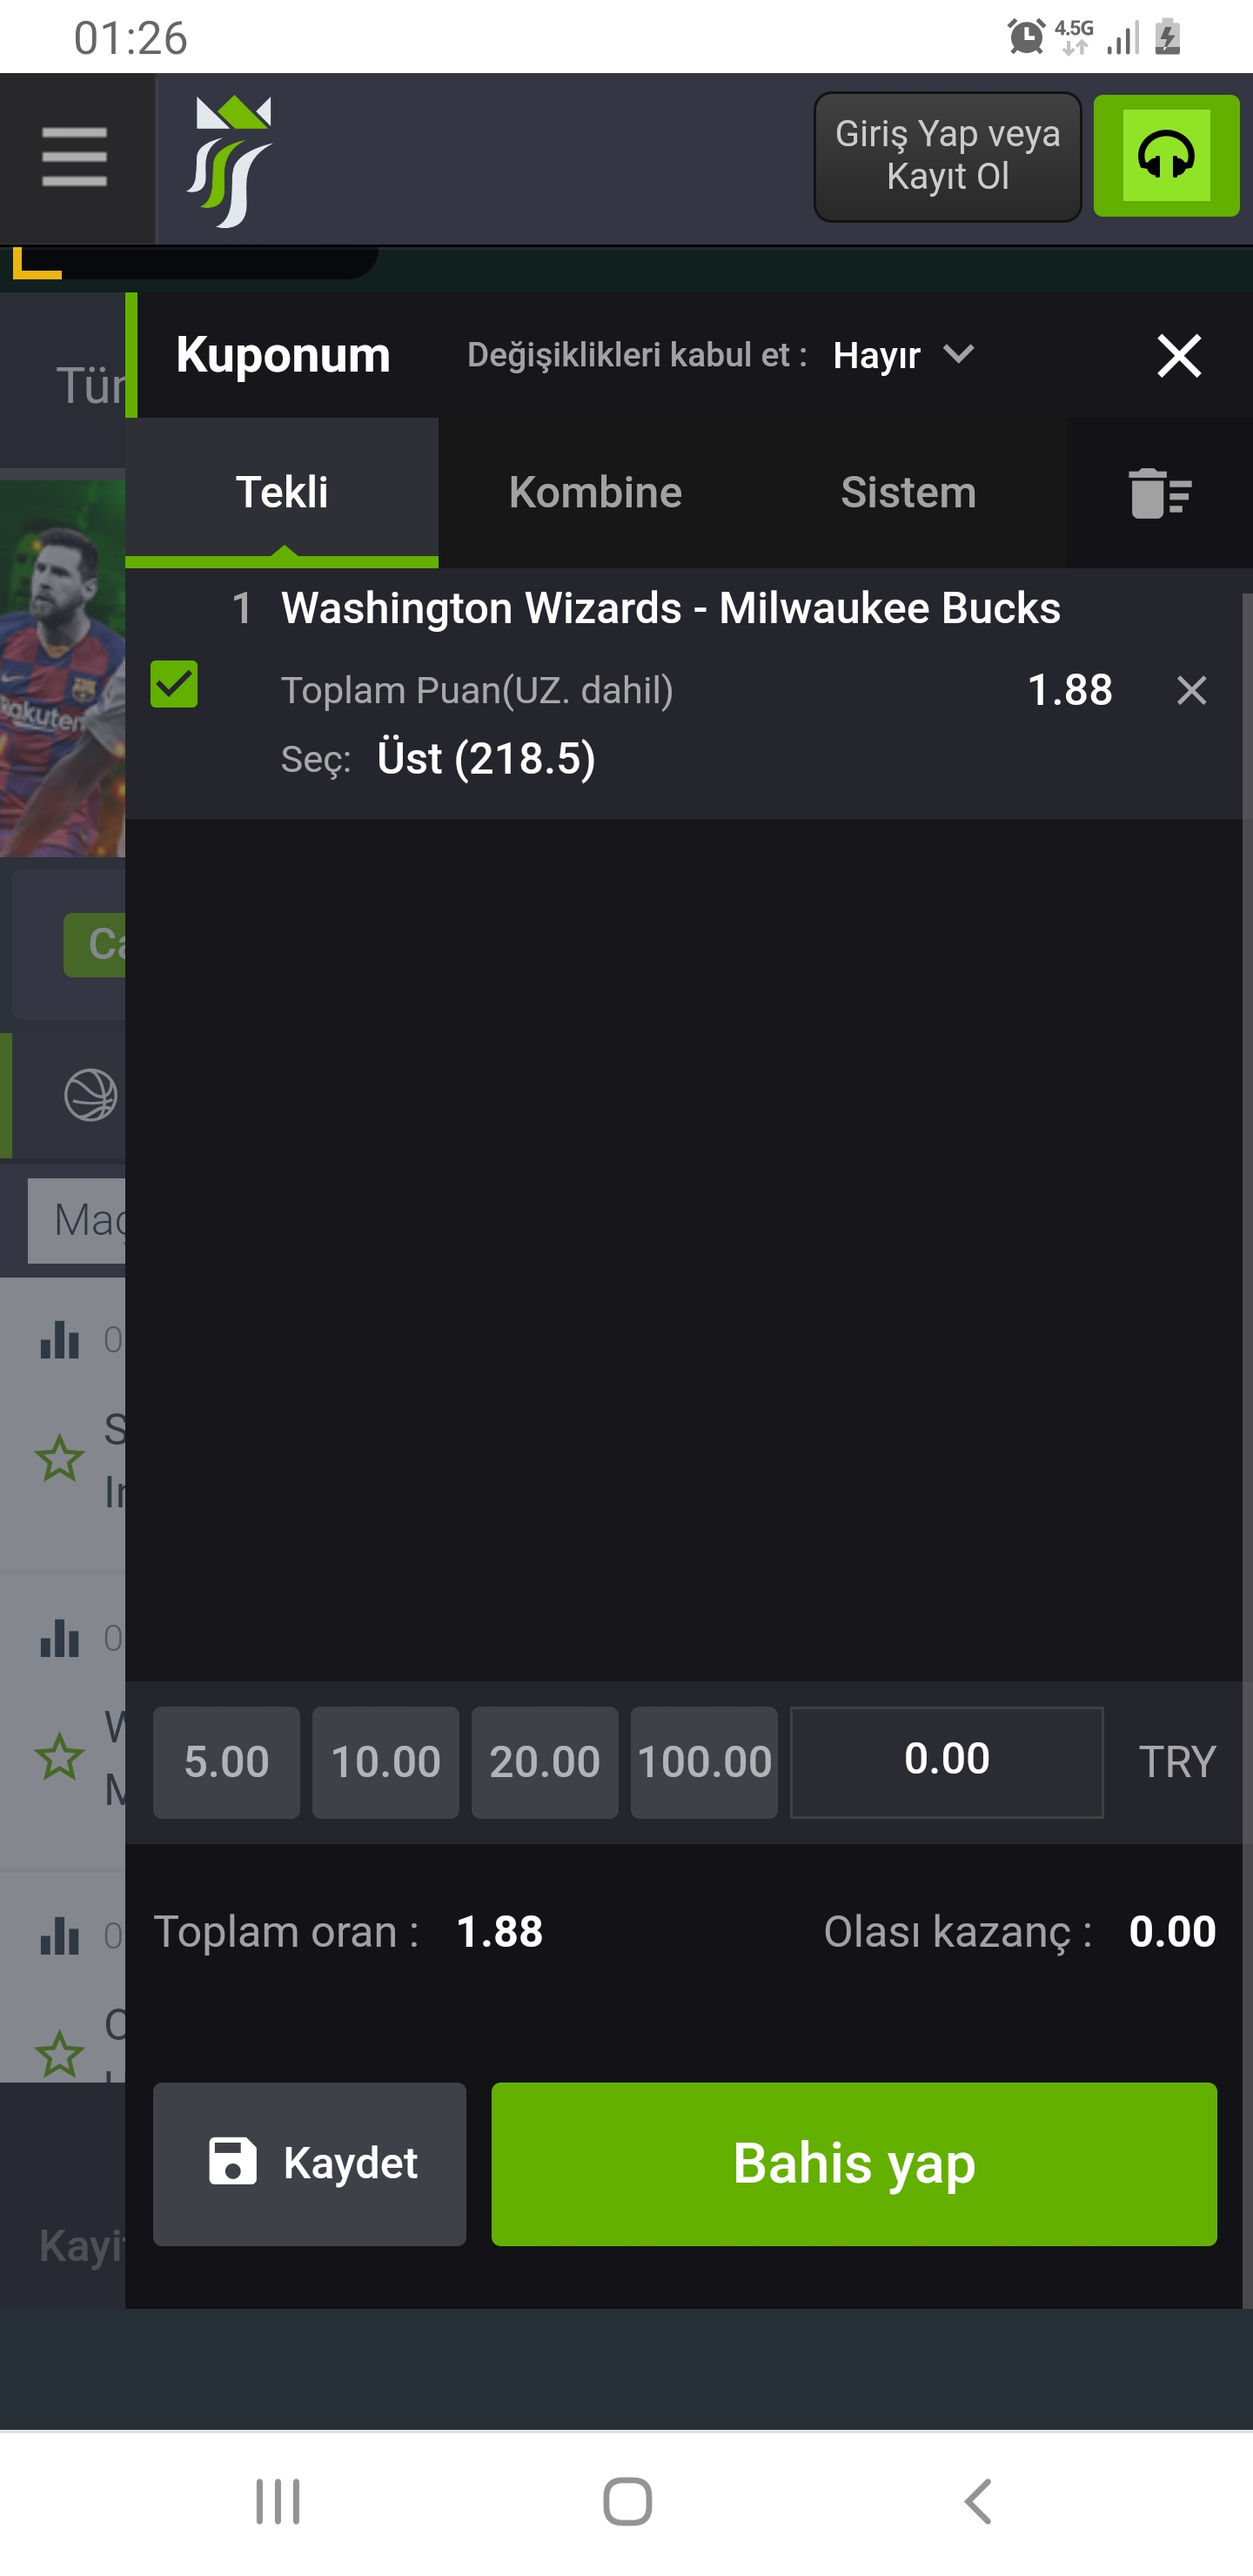The width and height of the screenshot is (1253, 2576).
Task: Click the basketball sport icon
Action: (x=90, y=1095)
